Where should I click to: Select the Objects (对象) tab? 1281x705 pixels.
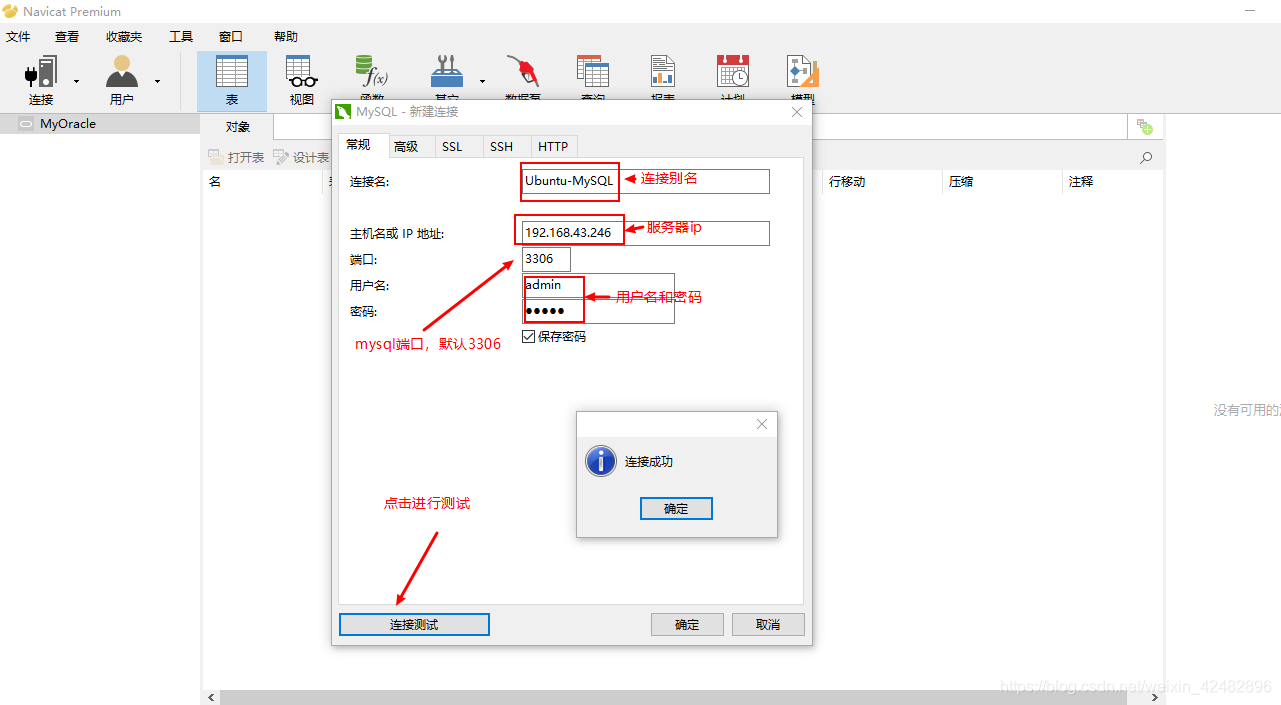[237, 127]
